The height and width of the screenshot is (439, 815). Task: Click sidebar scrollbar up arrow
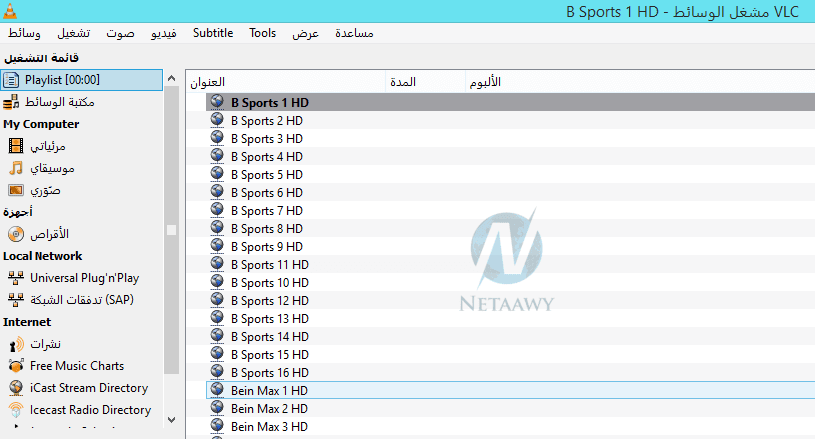click(x=172, y=78)
